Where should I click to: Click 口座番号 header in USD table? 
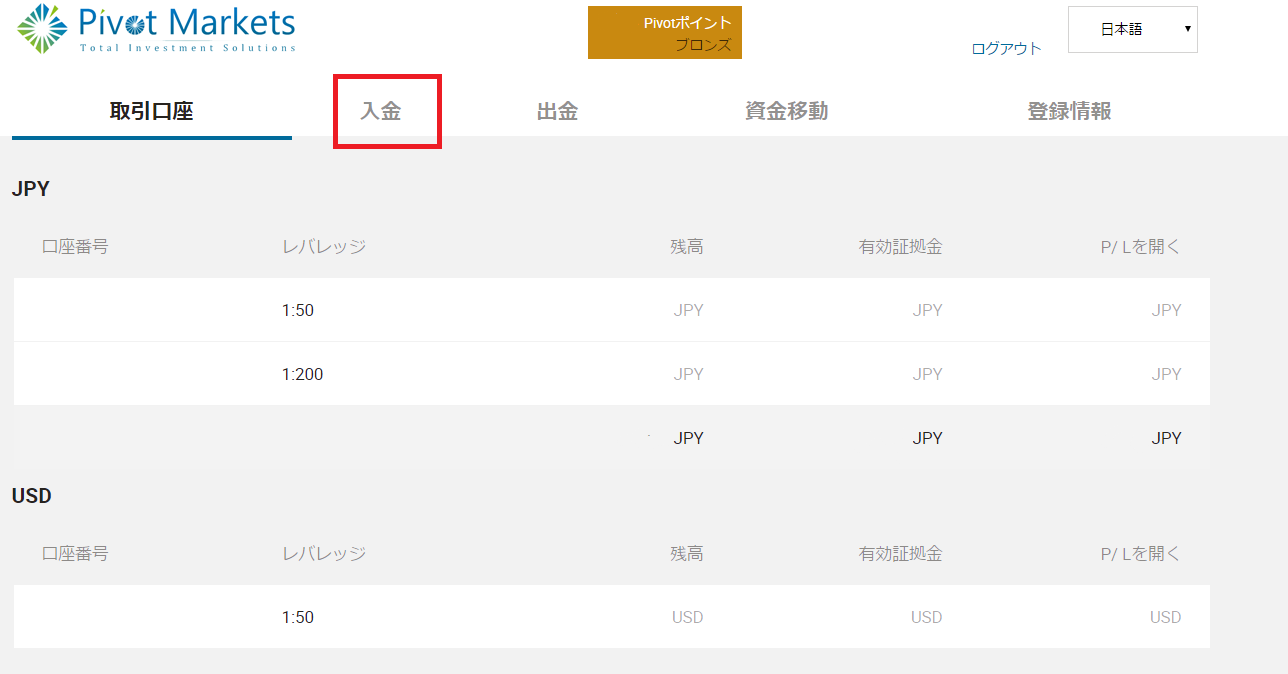tap(75, 553)
